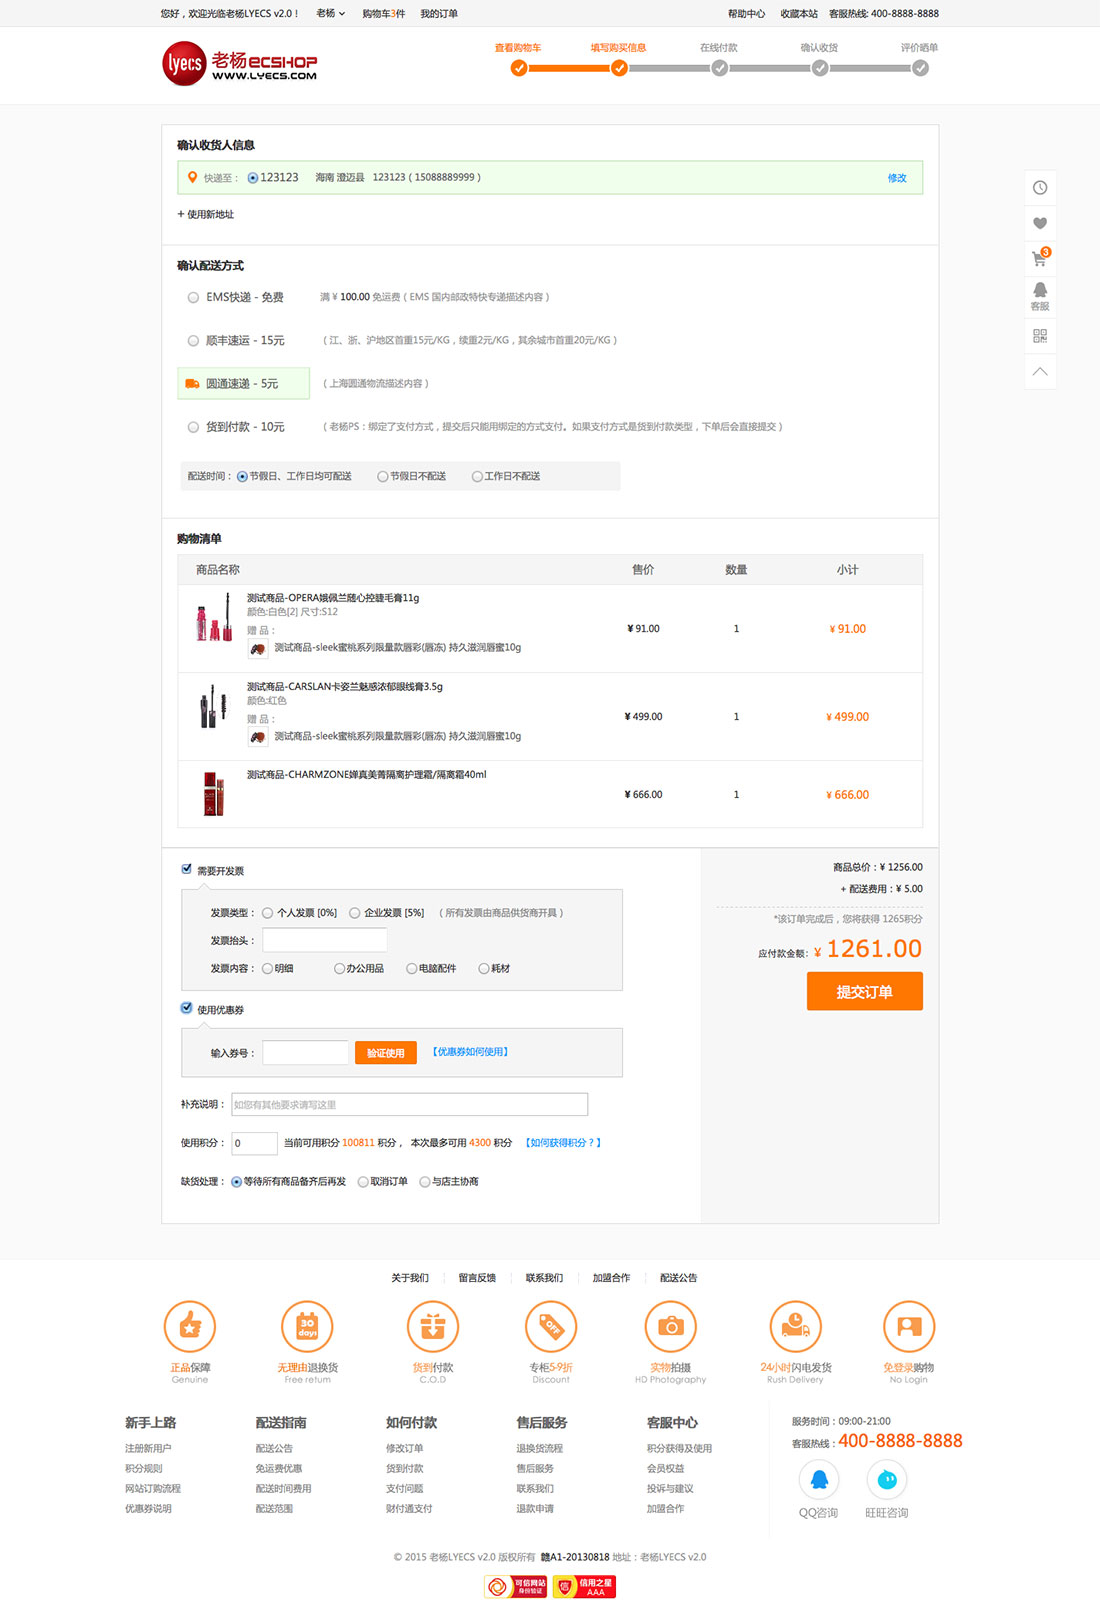Click the 补充说明 remarks input field
The width and height of the screenshot is (1100, 1606).
[409, 1105]
